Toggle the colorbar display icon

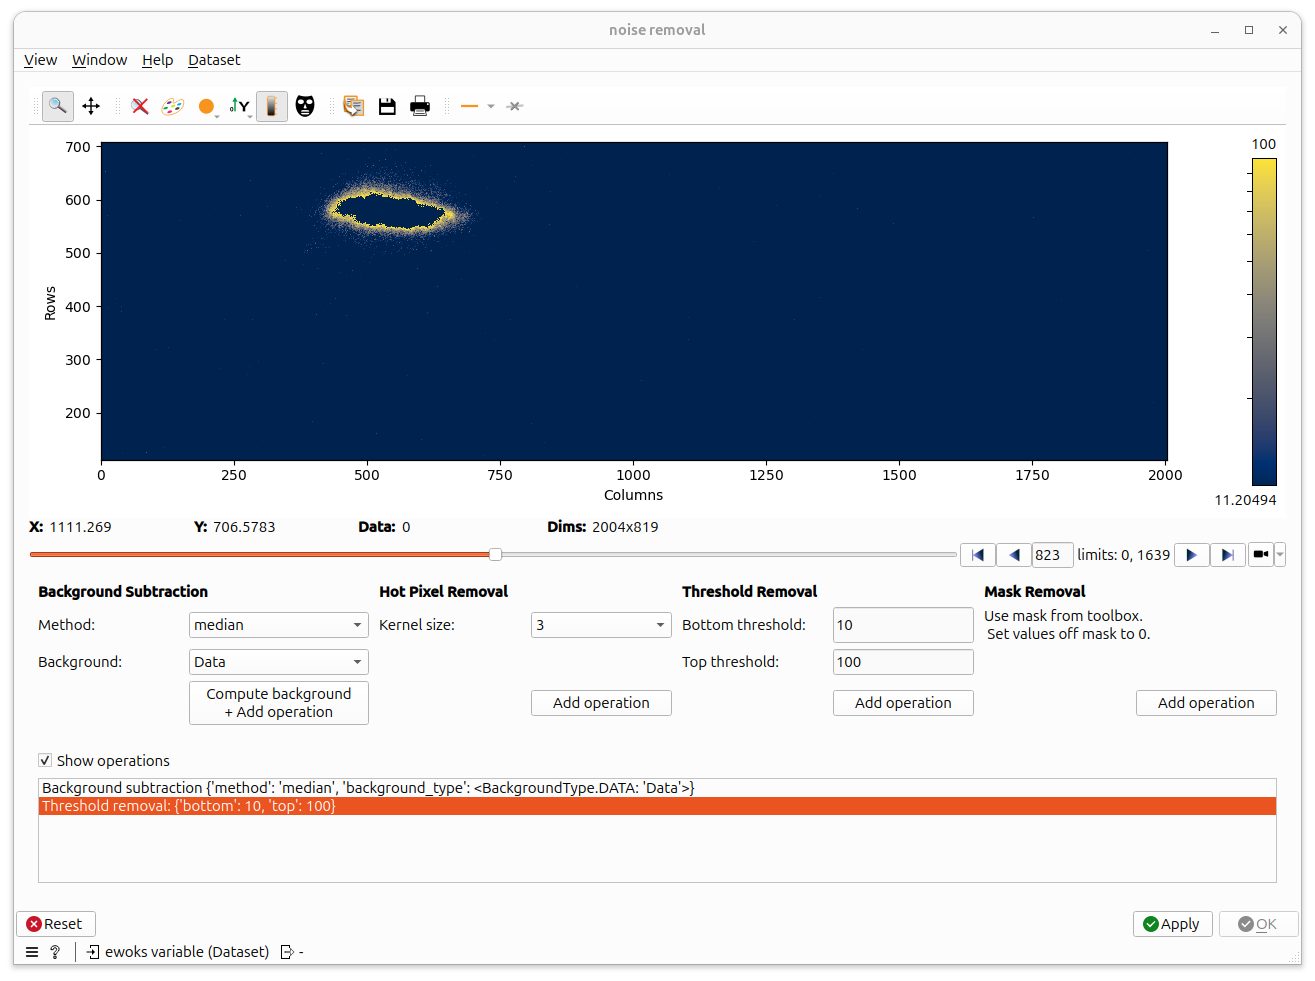click(272, 106)
